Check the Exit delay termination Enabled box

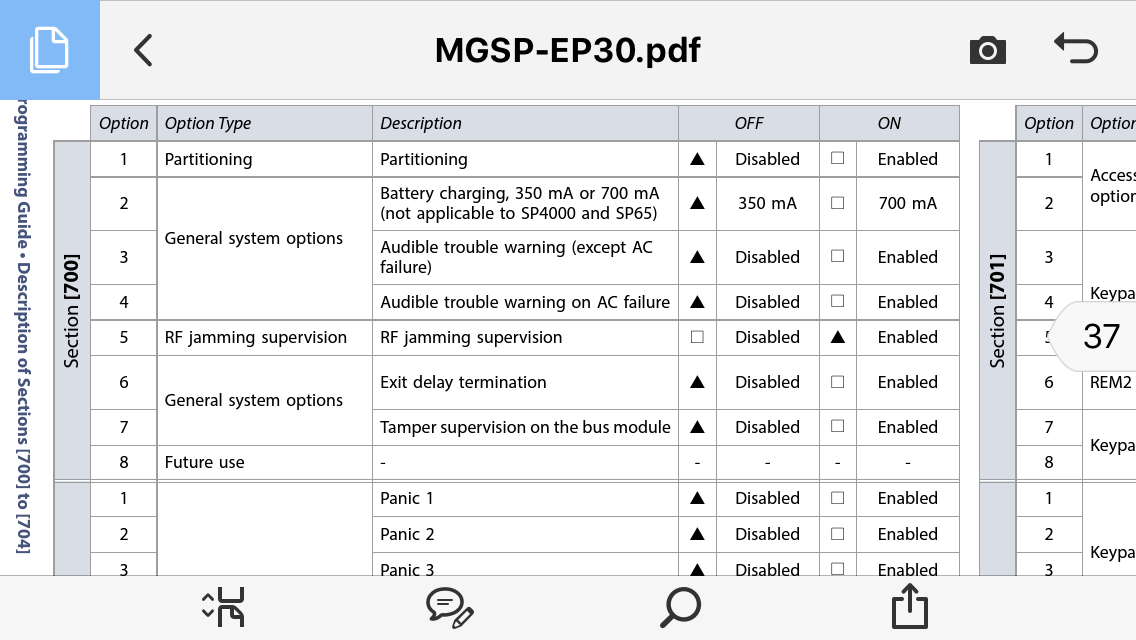pos(838,382)
